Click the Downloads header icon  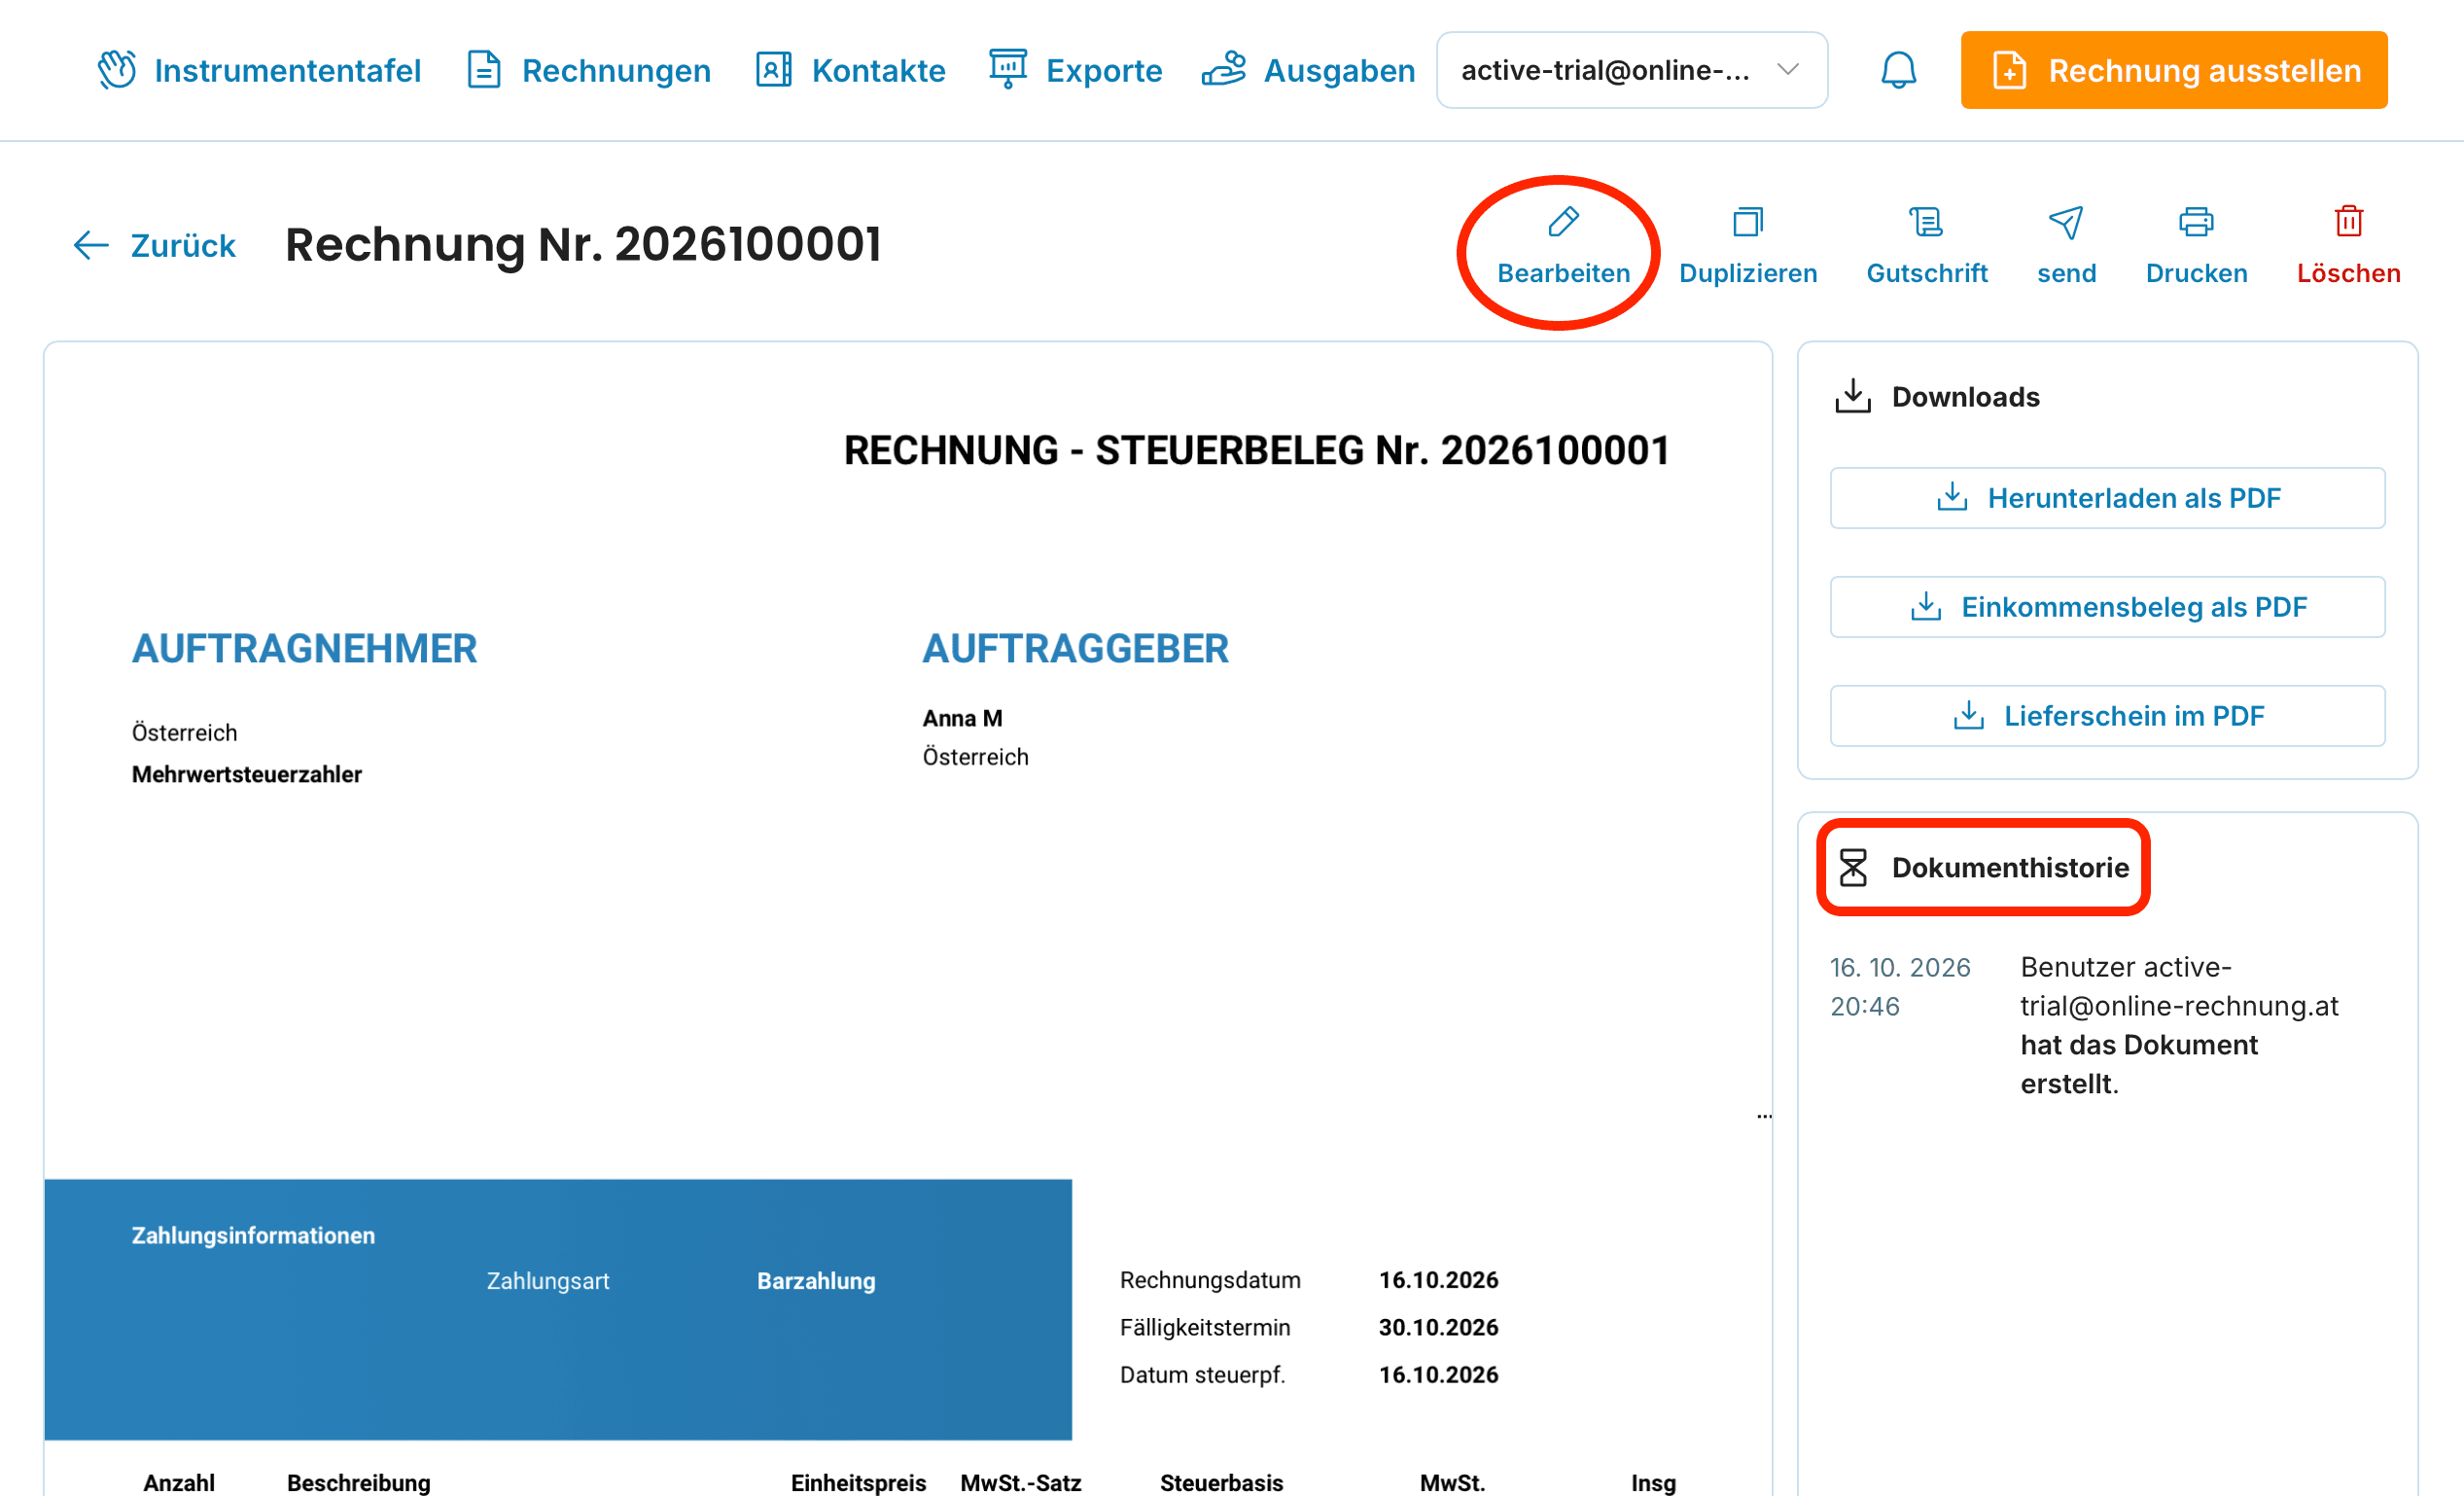point(1852,396)
